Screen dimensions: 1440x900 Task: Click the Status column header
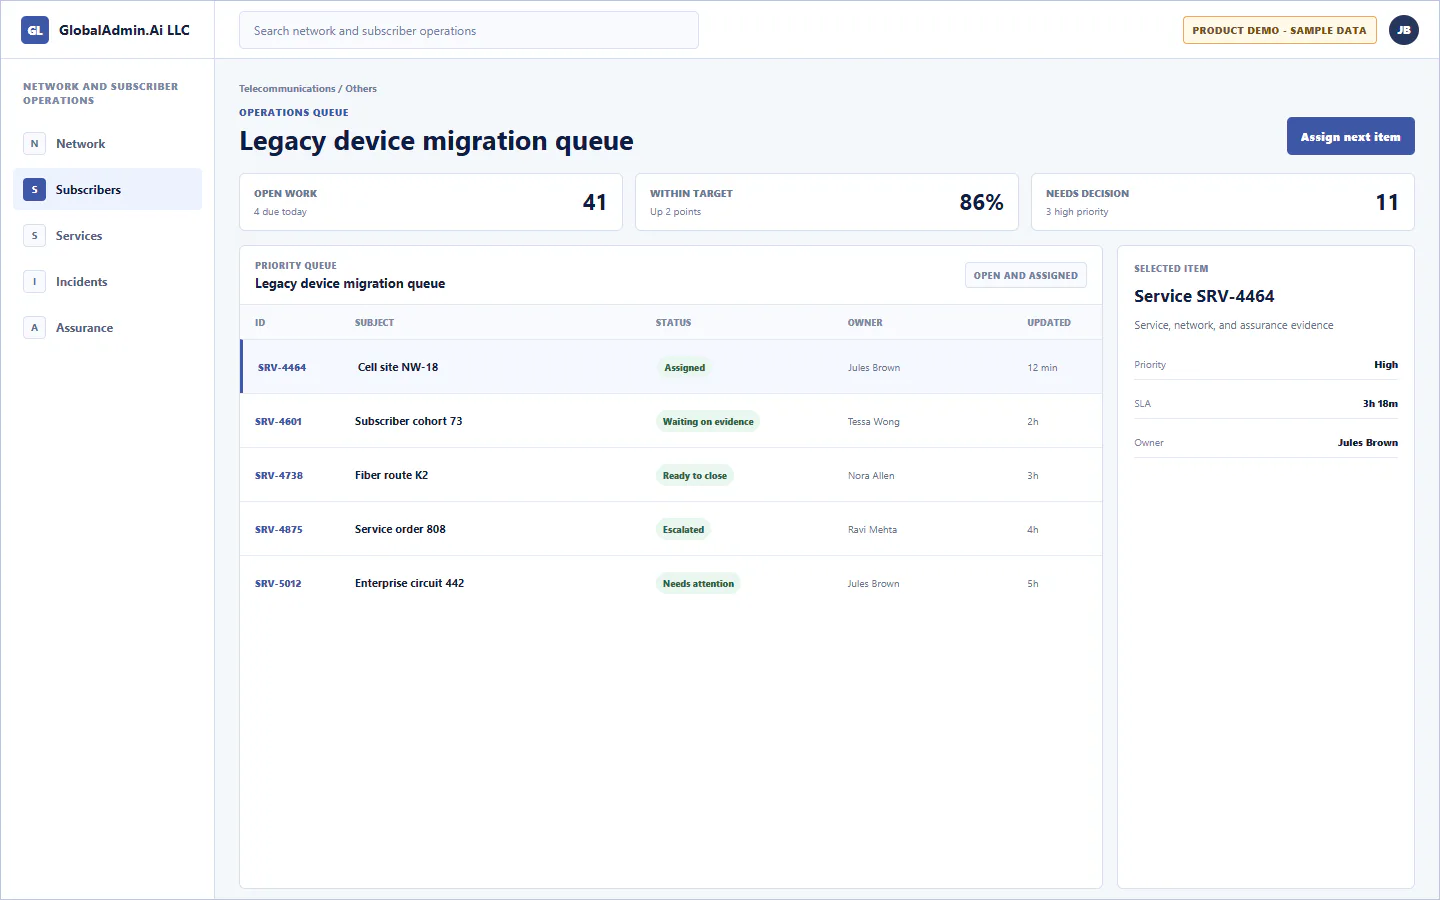click(x=674, y=323)
